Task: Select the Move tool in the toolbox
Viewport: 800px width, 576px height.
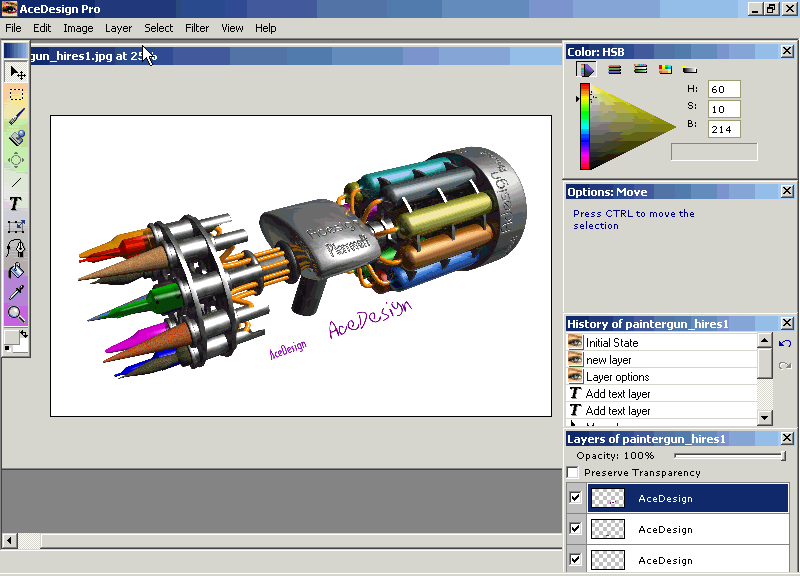Action: coord(16,72)
